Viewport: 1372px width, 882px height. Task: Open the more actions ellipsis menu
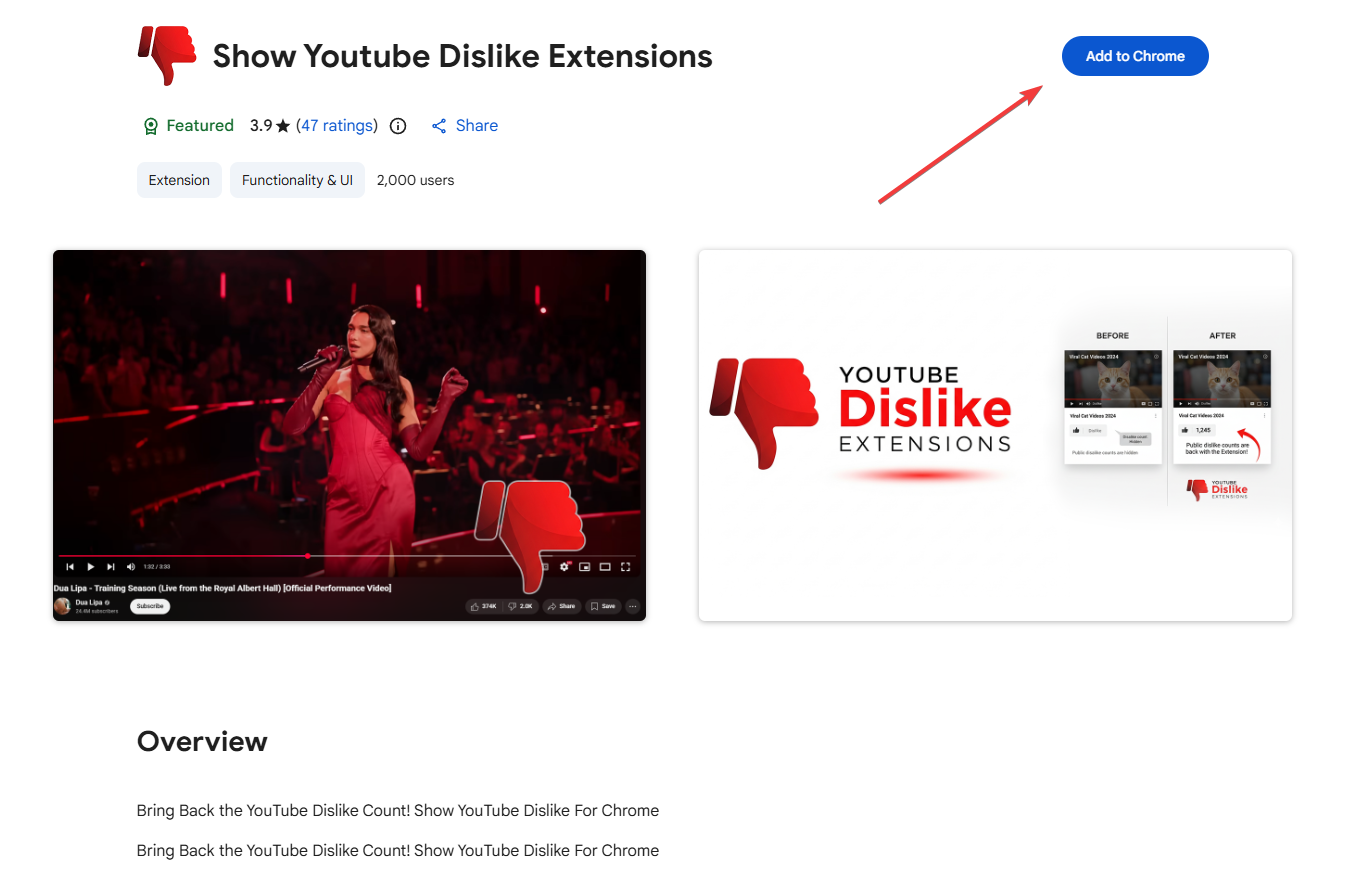pyautogui.click(x=632, y=606)
